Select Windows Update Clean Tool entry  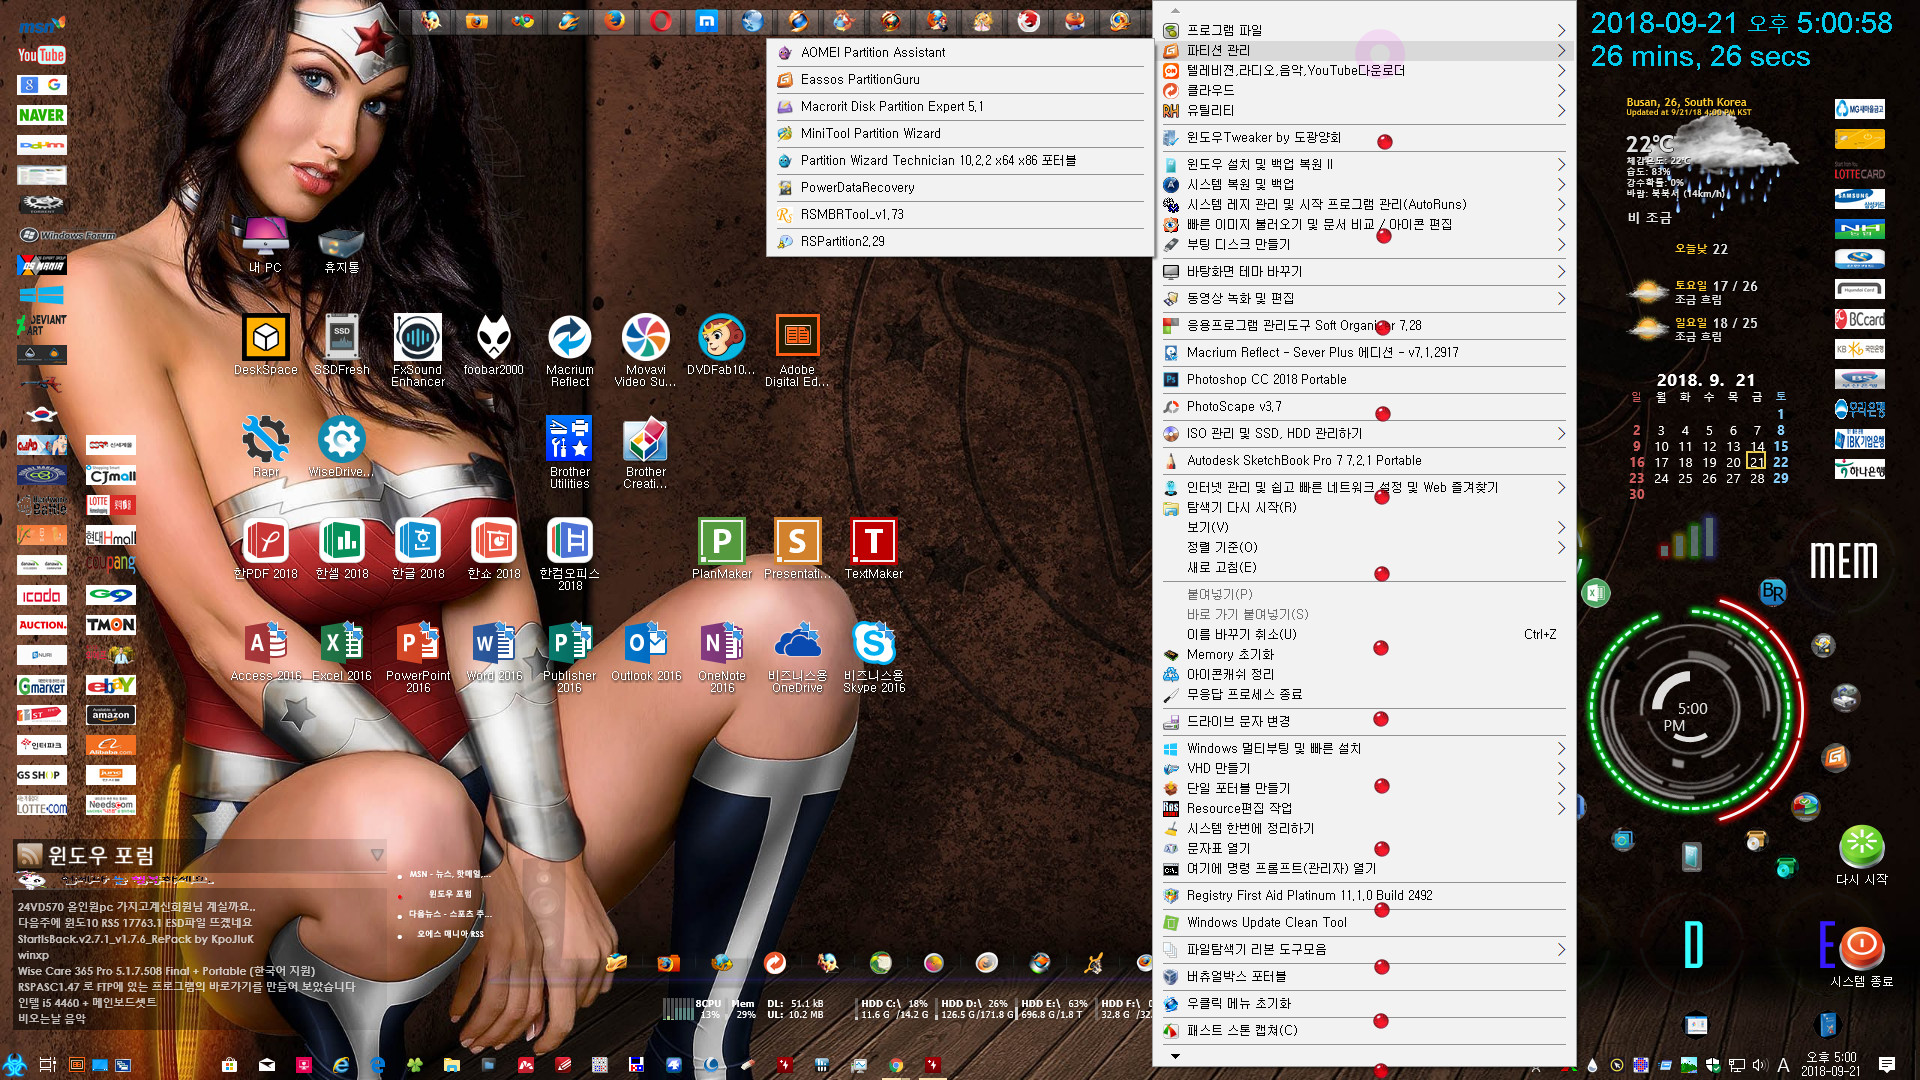1364,922
